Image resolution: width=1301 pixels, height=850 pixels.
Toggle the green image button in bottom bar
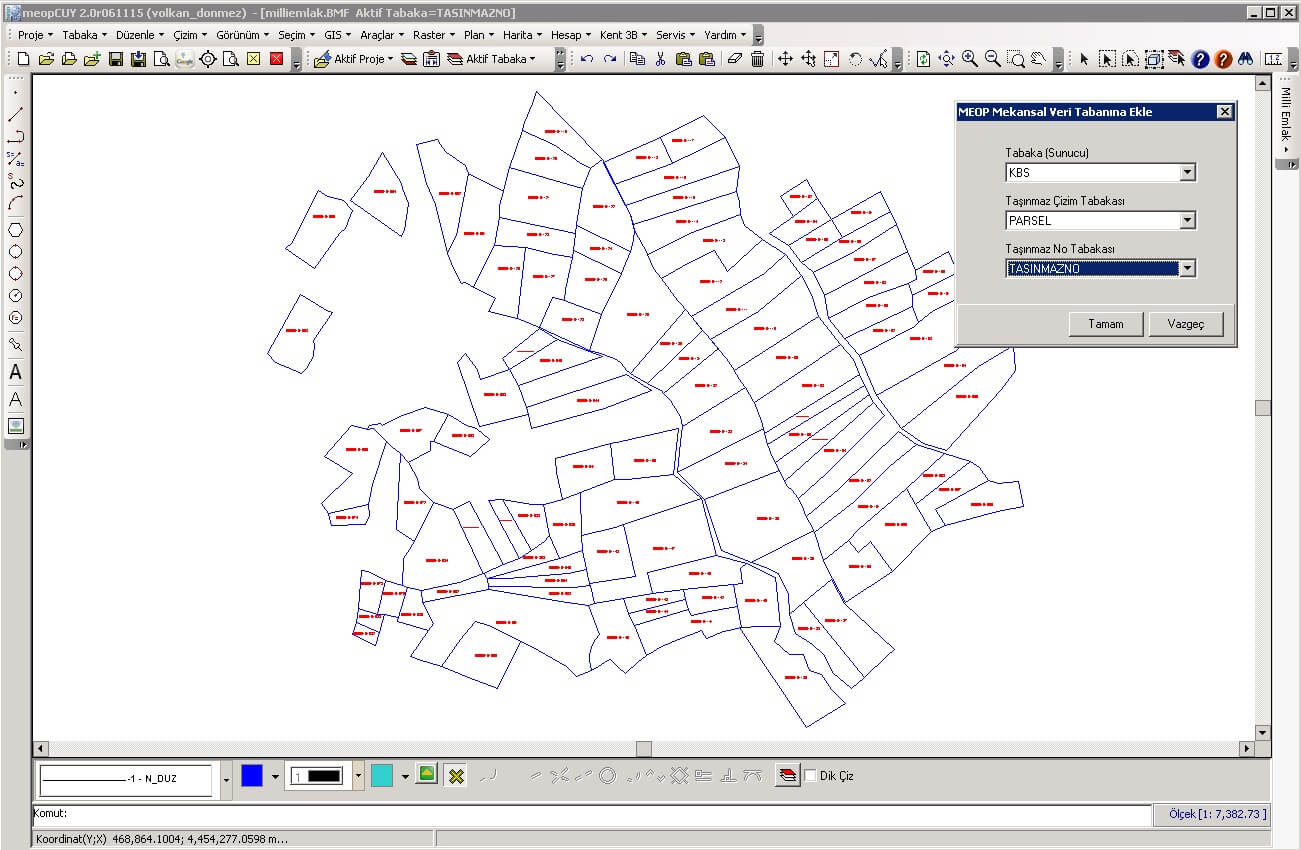[x=427, y=774]
